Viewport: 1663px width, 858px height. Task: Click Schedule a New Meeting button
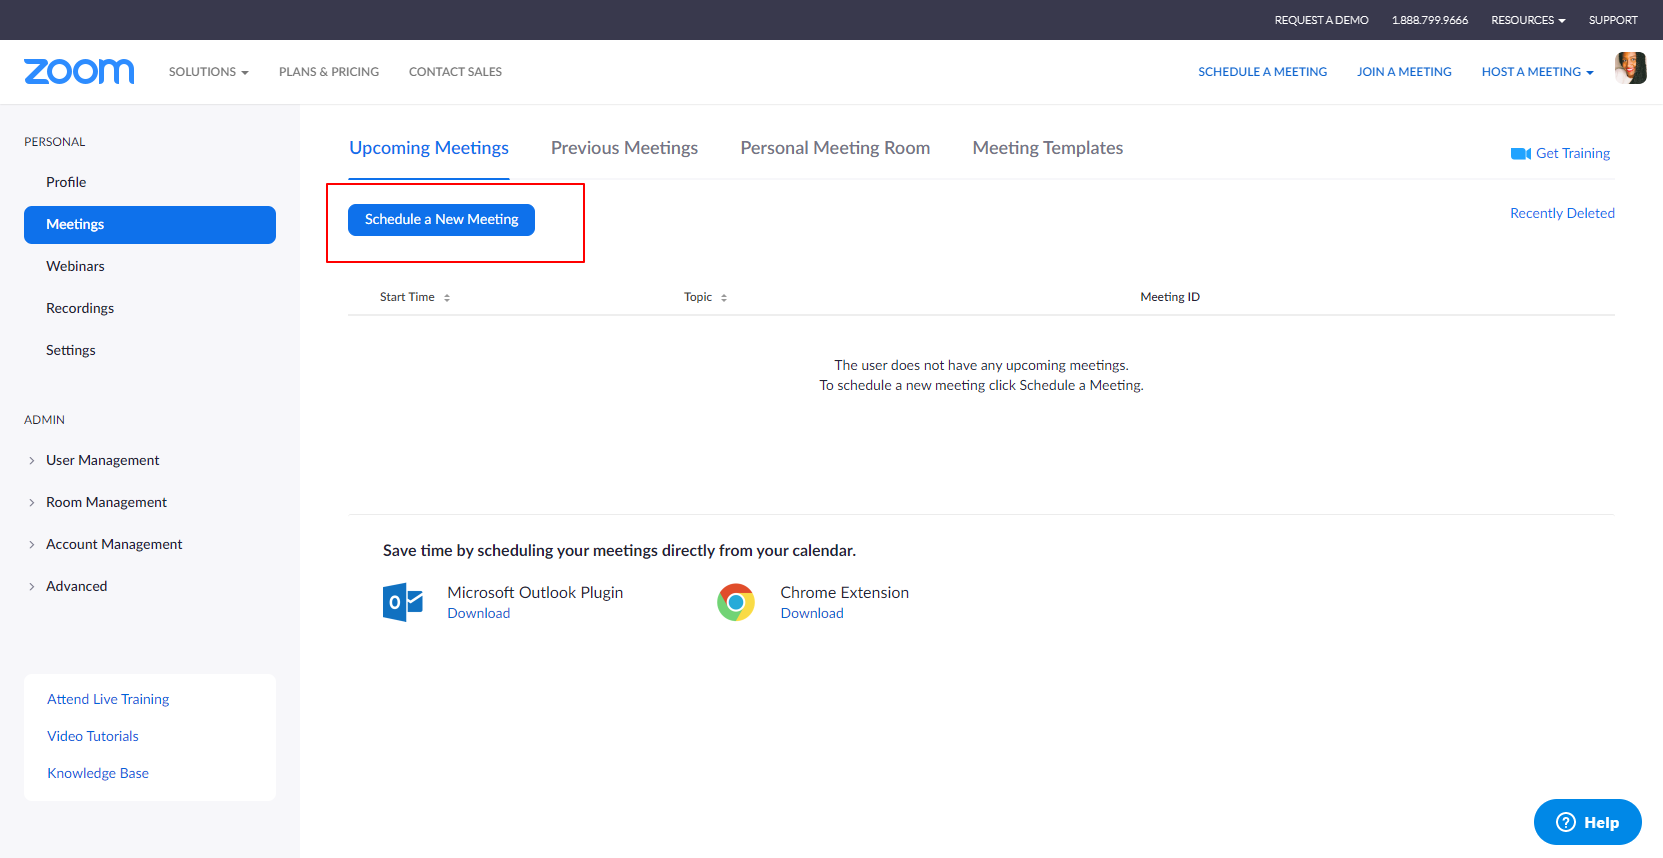441,219
